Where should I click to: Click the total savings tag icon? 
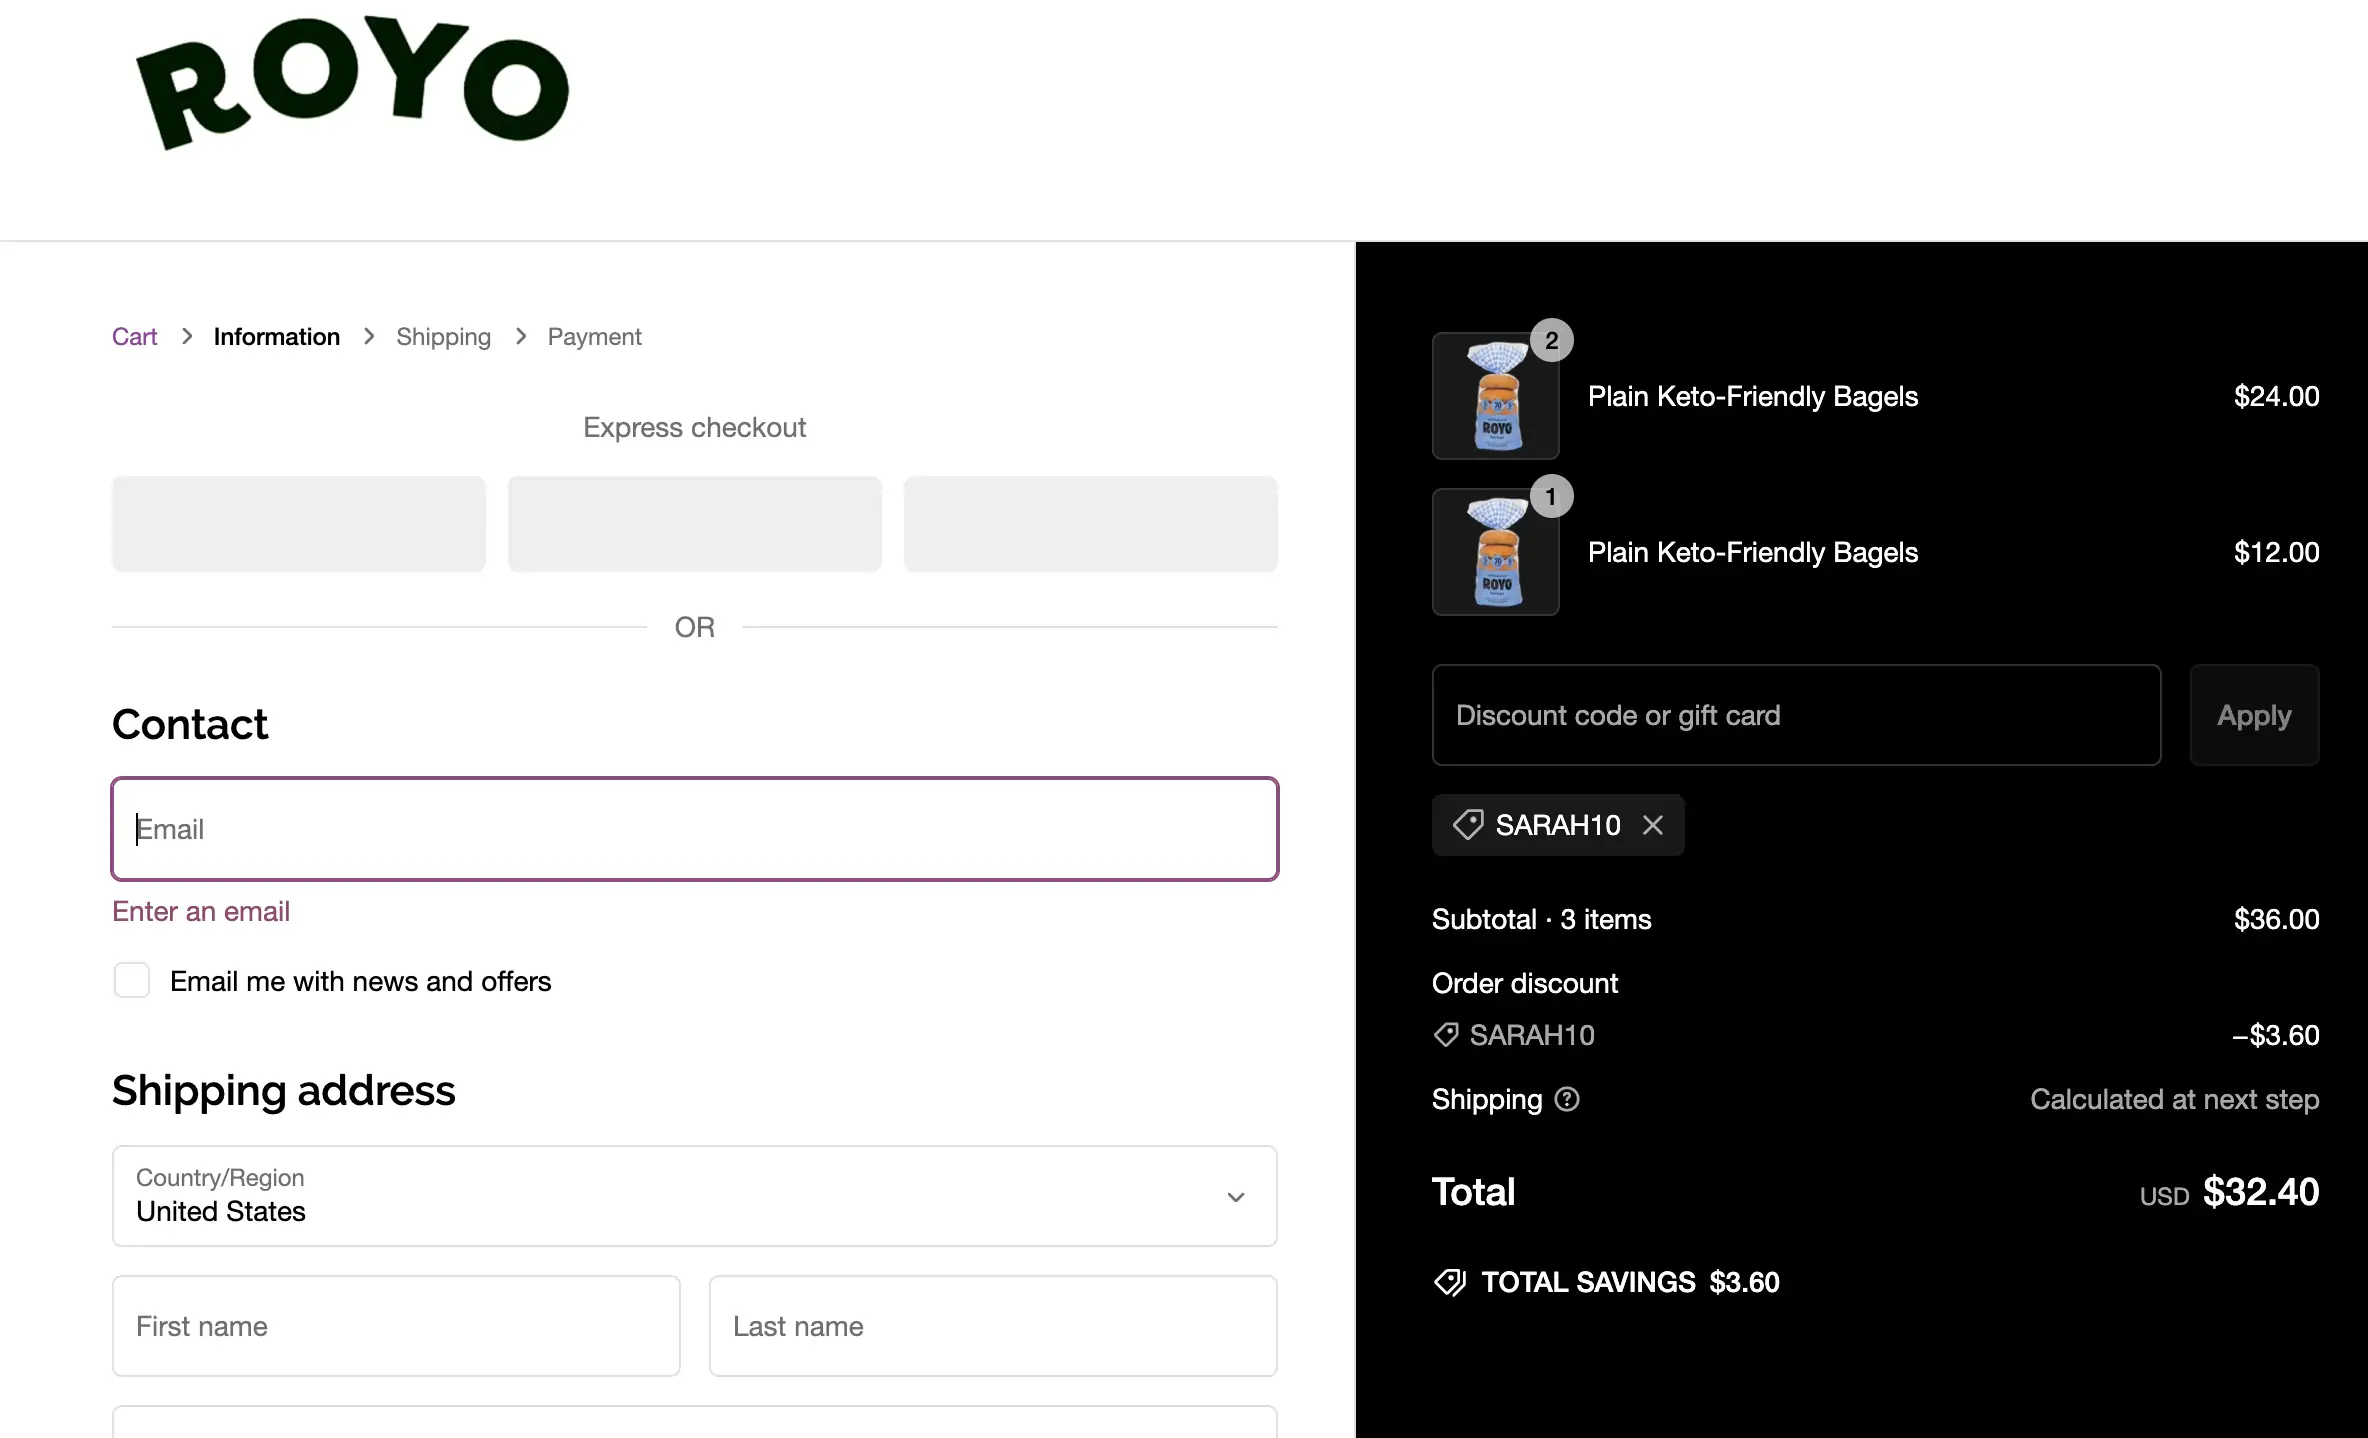coord(1450,1282)
